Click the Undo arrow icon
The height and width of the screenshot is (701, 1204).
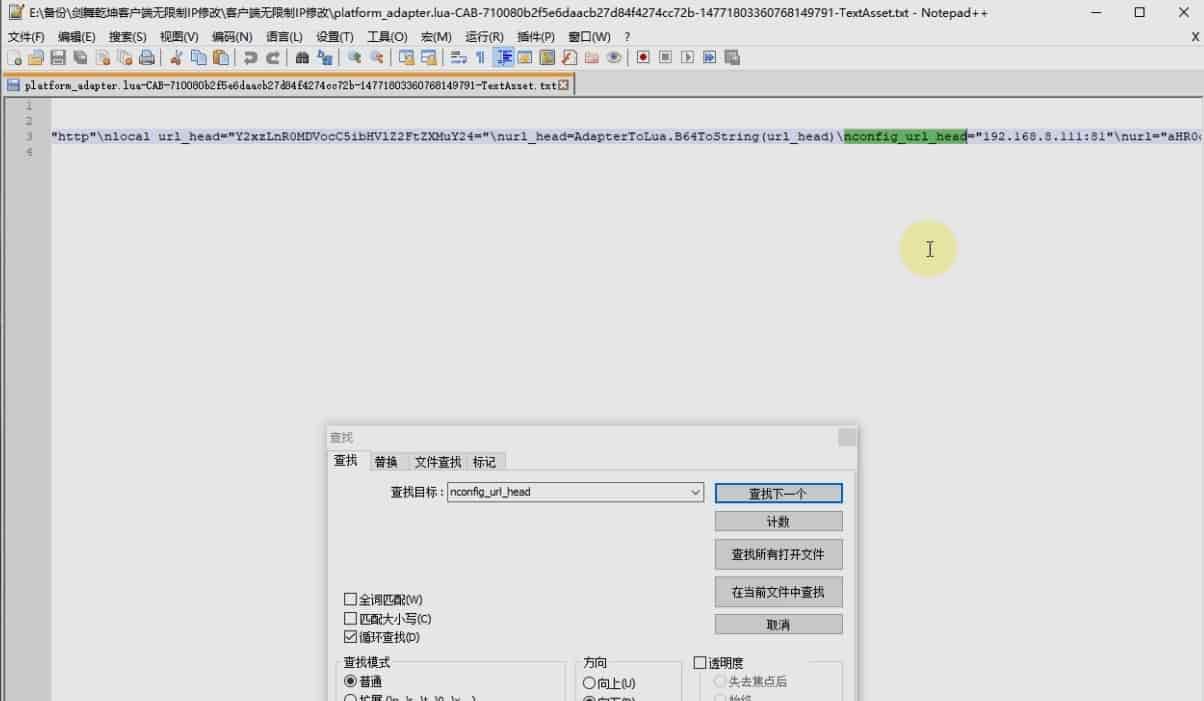pos(250,58)
